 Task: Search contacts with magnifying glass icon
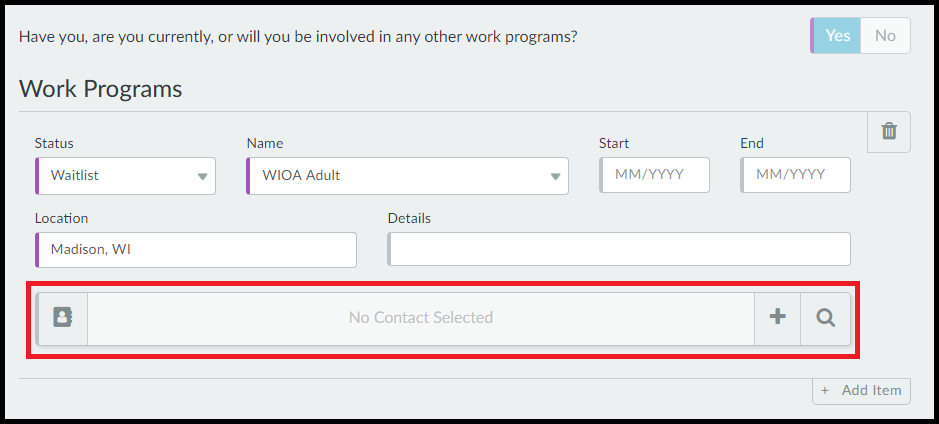point(825,318)
